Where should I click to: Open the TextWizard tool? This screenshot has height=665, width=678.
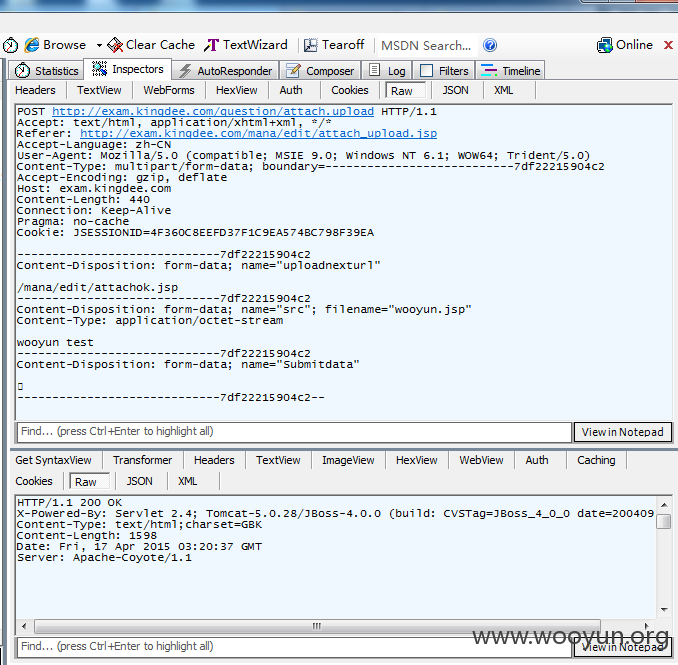[x=246, y=45]
